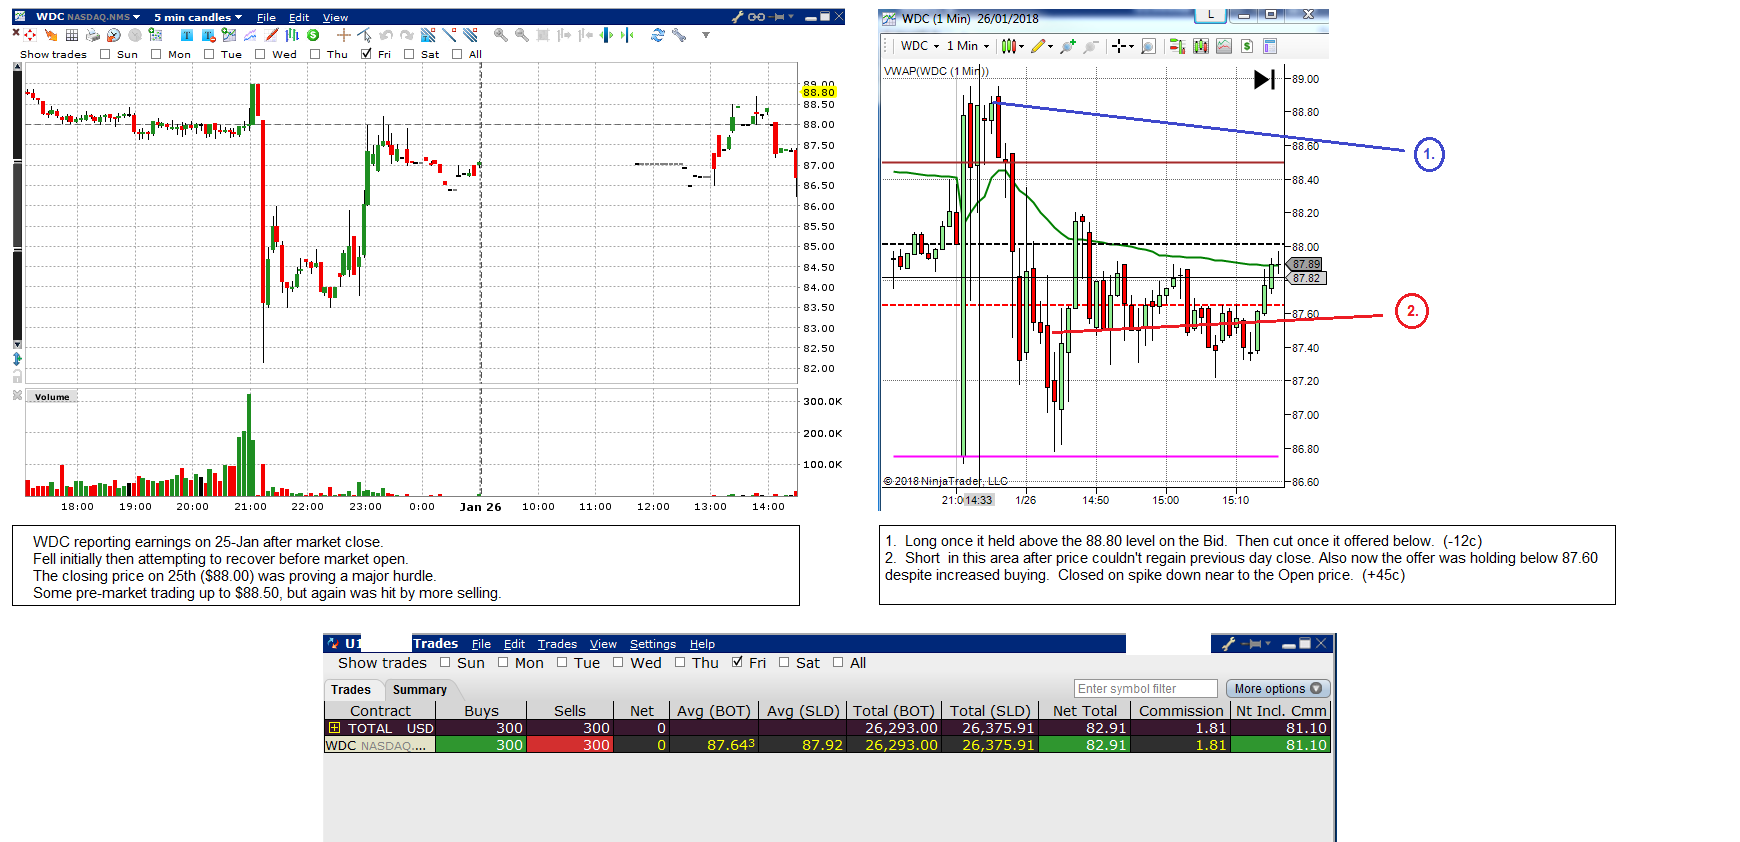The width and height of the screenshot is (1740, 842).
Task: Click the purple panel window icon in NinjaTrader toolbar
Action: pyautogui.click(x=1270, y=46)
